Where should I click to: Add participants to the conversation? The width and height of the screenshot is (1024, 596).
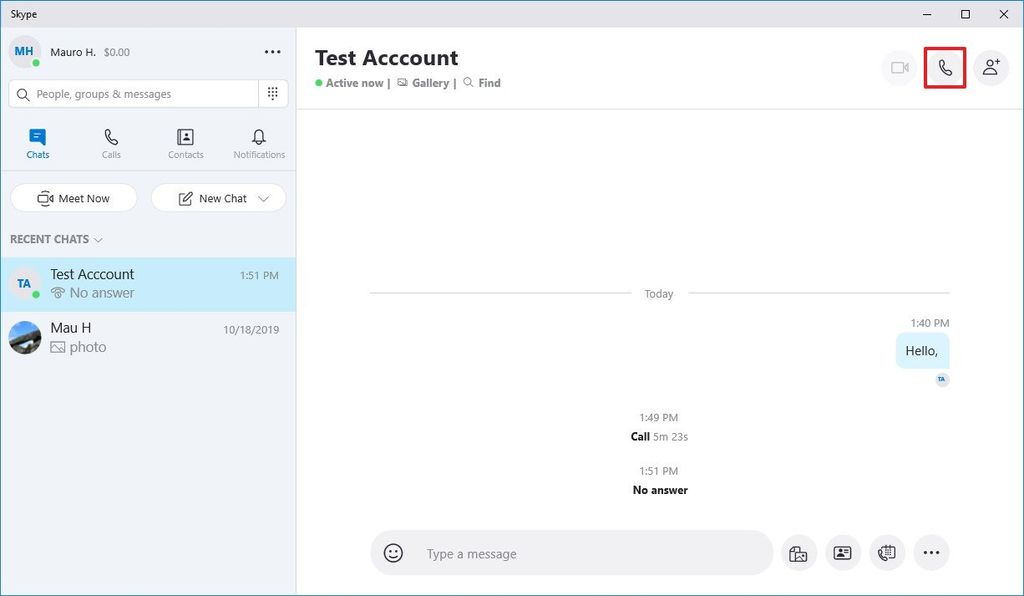tap(991, 67)
